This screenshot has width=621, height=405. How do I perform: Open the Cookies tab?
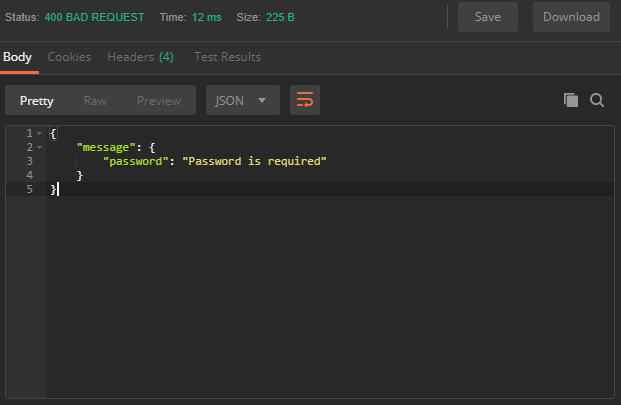coord(69,57)
